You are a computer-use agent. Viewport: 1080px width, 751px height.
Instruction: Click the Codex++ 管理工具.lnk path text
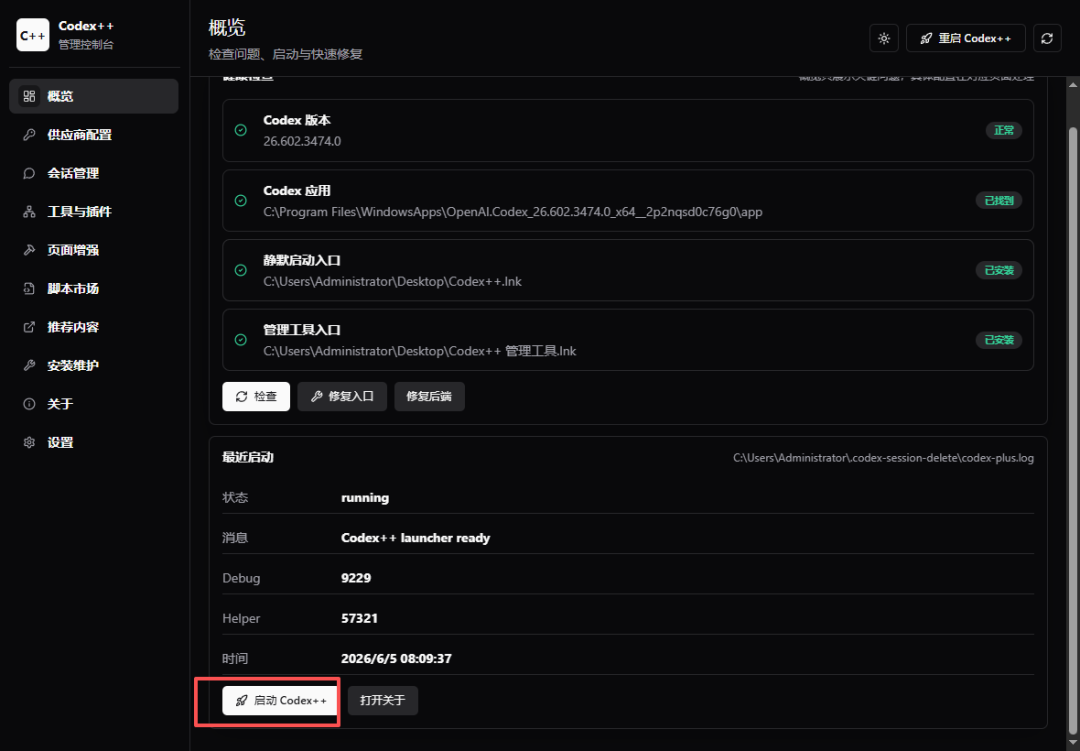419,351
